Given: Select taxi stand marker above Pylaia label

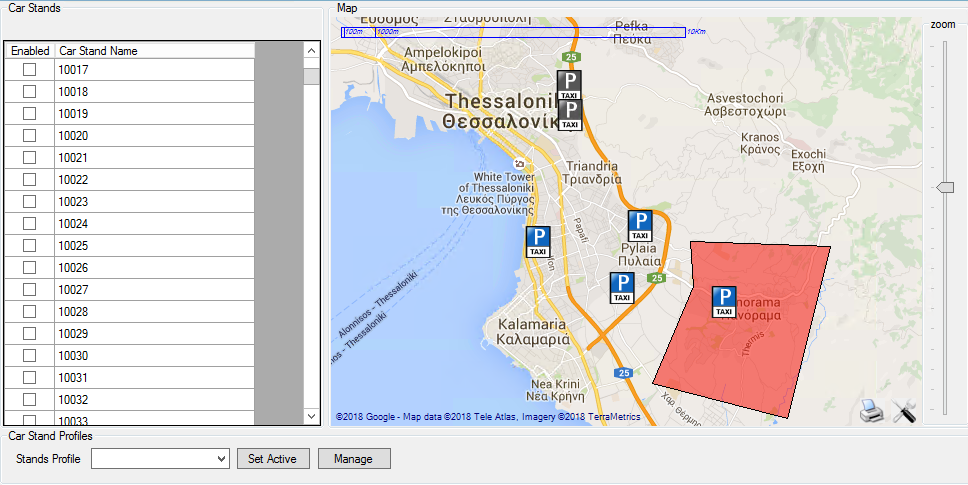Looking at the screenshot, I should pos(640,226).
